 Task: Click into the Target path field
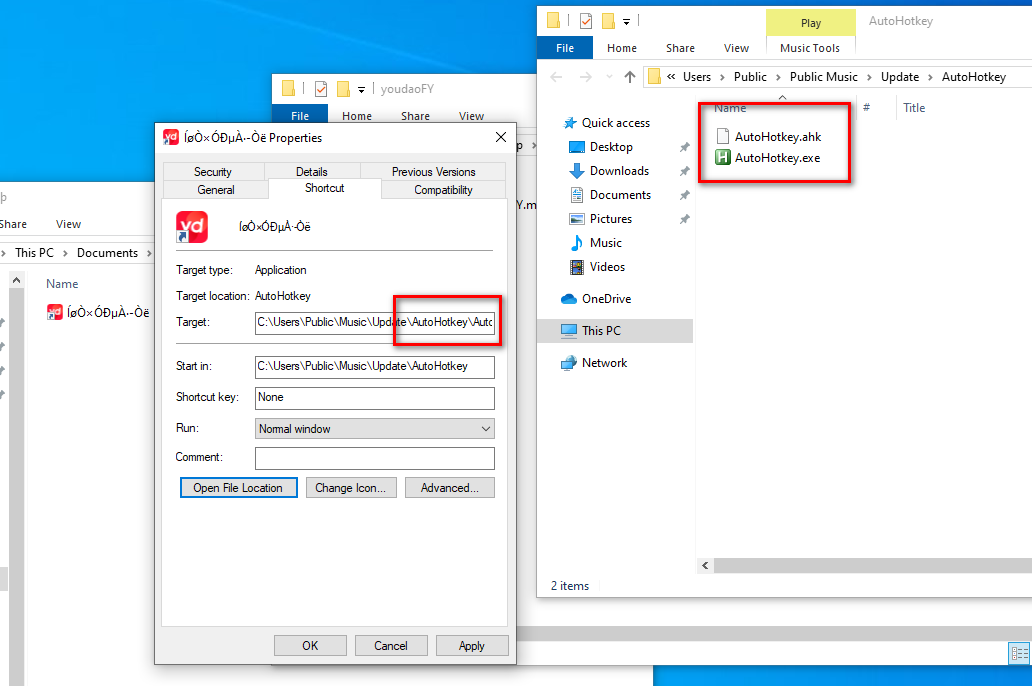coord(374,323)
